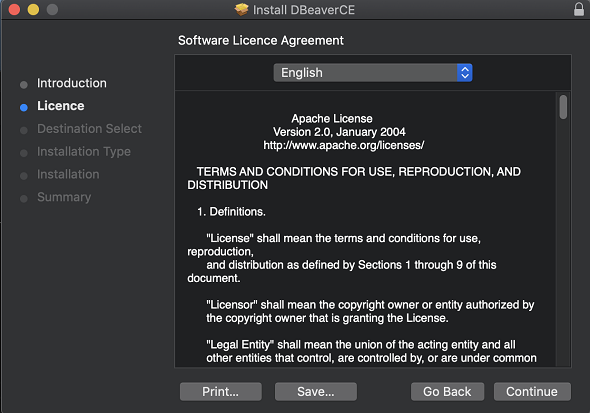590x413 pixels.
Task: Click the Go Back button
Action: (447, 392)
